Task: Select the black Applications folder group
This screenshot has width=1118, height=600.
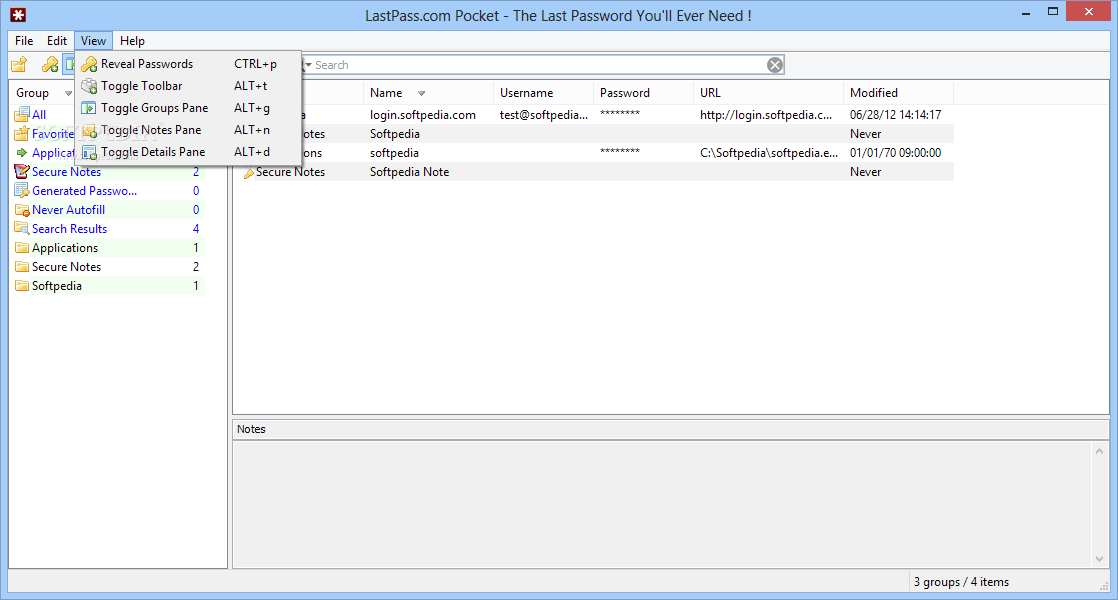Action: [65, 248]
